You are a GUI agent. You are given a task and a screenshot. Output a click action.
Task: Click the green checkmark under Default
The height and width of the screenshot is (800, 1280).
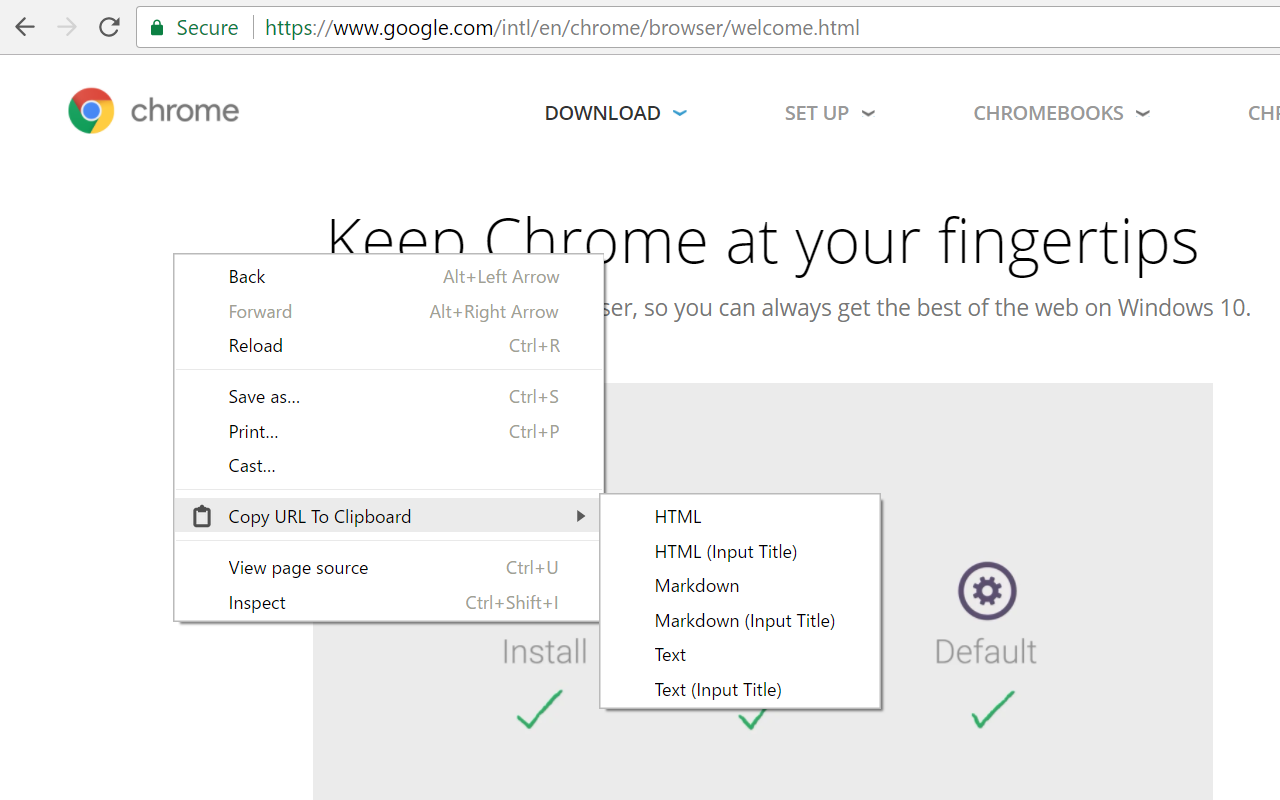[992, 708]
